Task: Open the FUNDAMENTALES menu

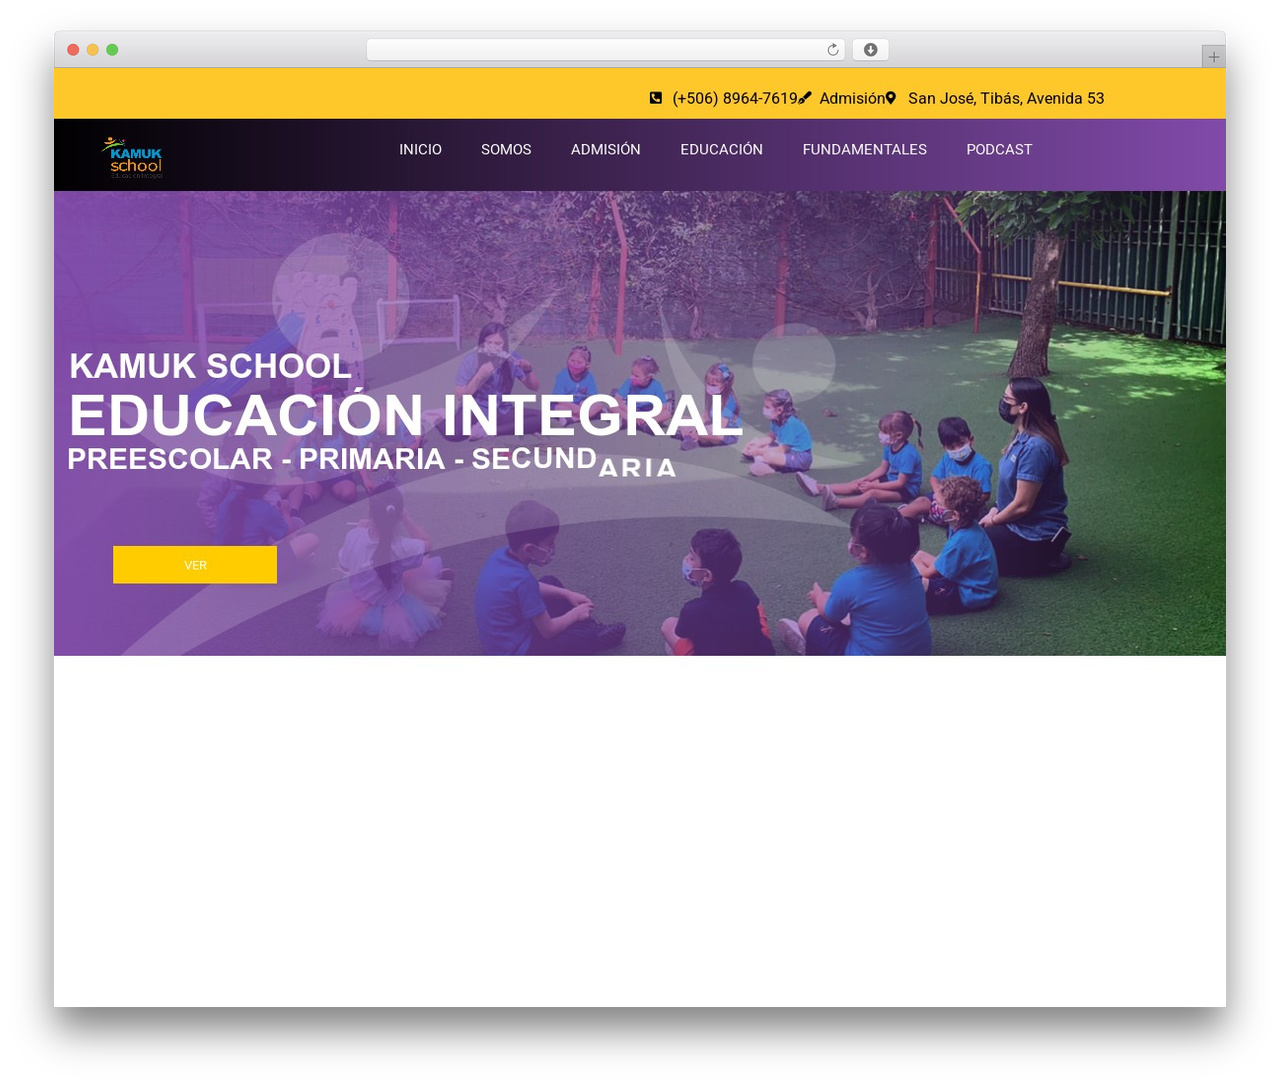Action: coord(864,149)
